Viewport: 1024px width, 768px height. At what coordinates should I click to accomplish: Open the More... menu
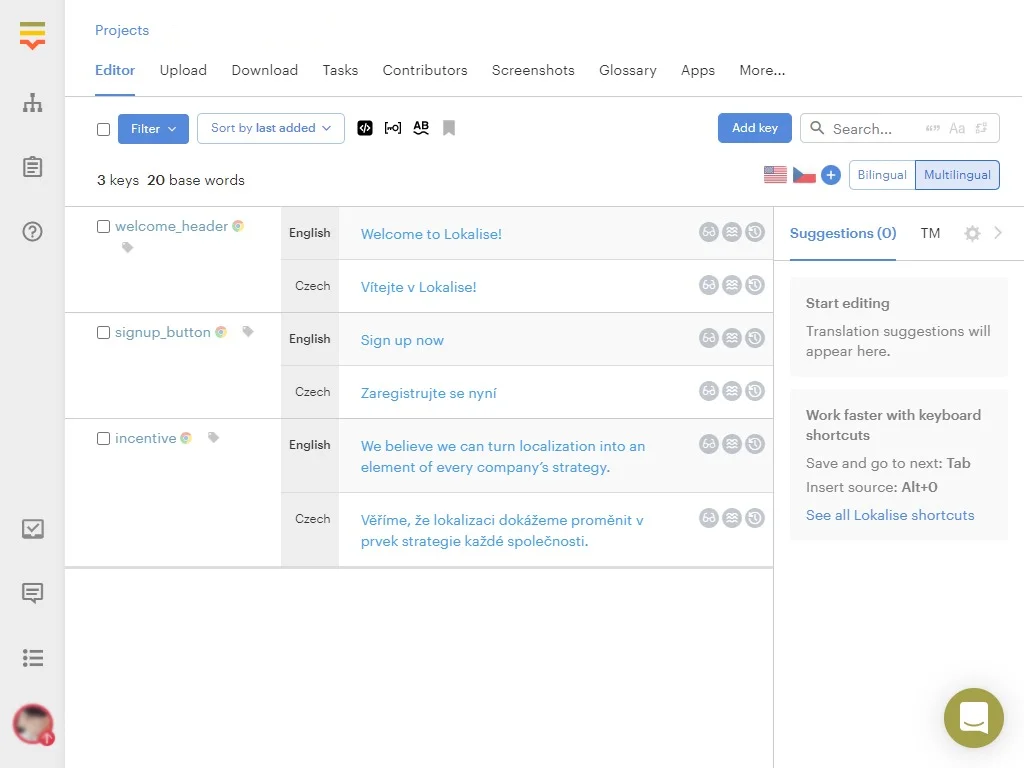[x=762, y=70]
